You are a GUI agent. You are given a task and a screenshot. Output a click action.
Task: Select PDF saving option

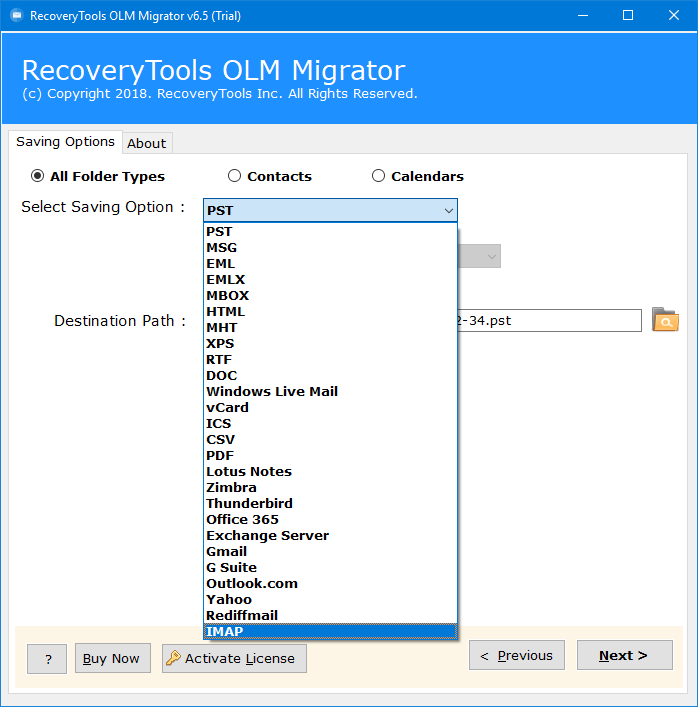pyautogui.click(x=331, y=456)
